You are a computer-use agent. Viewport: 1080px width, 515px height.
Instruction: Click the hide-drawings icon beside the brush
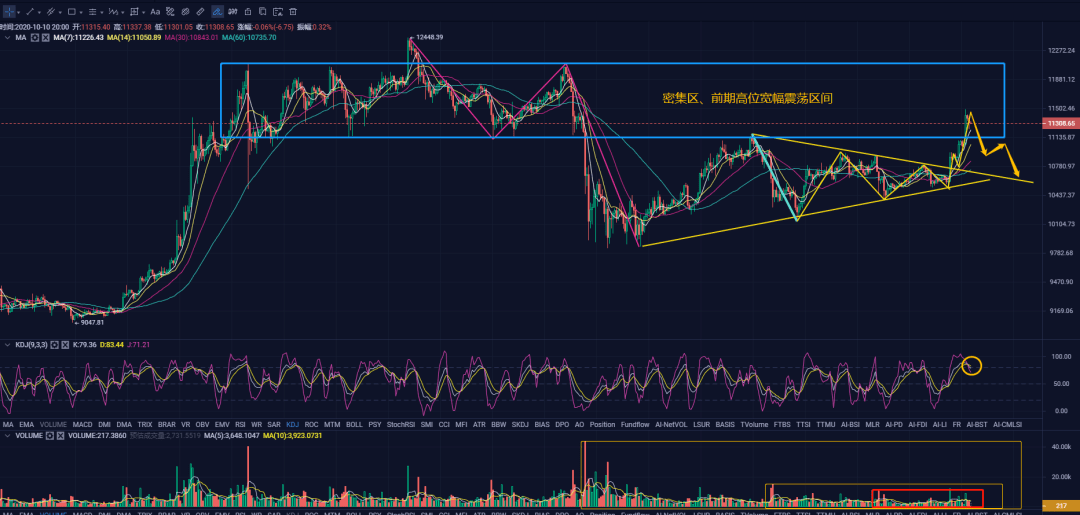tap(233, 12)
